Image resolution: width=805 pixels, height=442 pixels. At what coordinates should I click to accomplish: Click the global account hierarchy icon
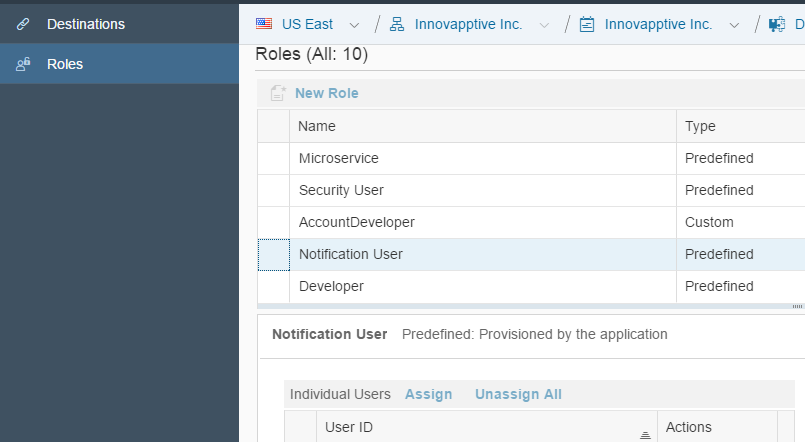coord(397,24)
